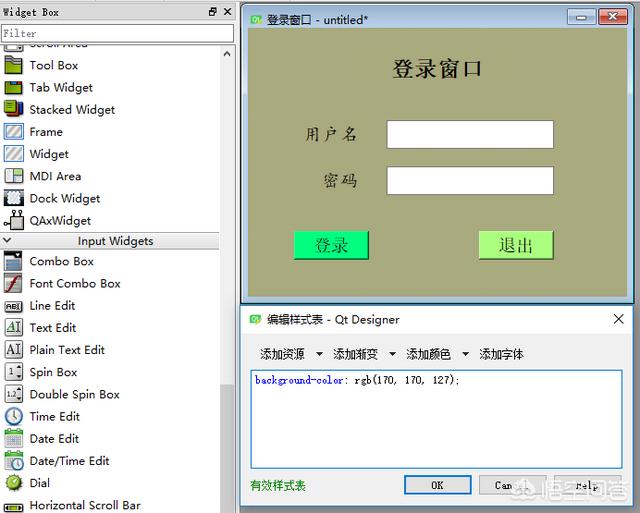
Task: Select the Tool Box widget icon
Action: pyautogui.click(x=13, y=65)
